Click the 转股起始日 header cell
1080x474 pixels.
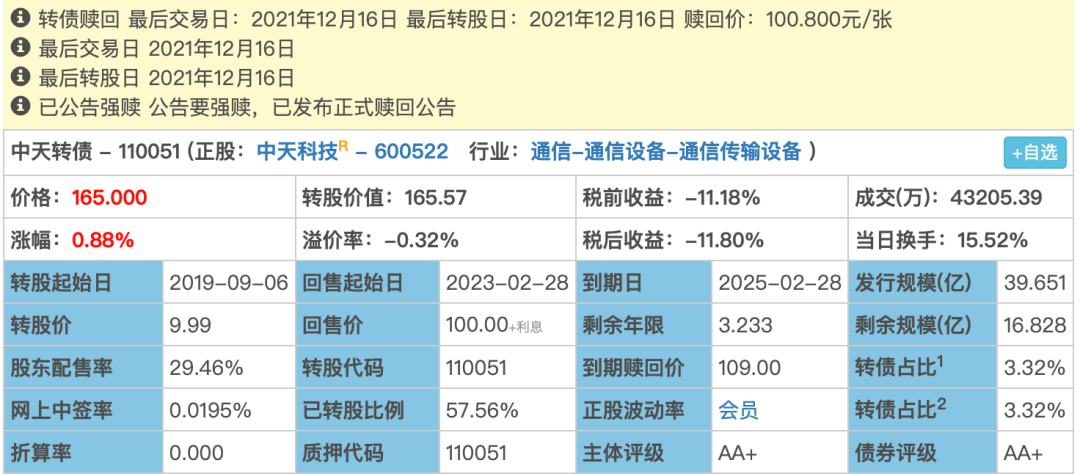click(83, 282)
